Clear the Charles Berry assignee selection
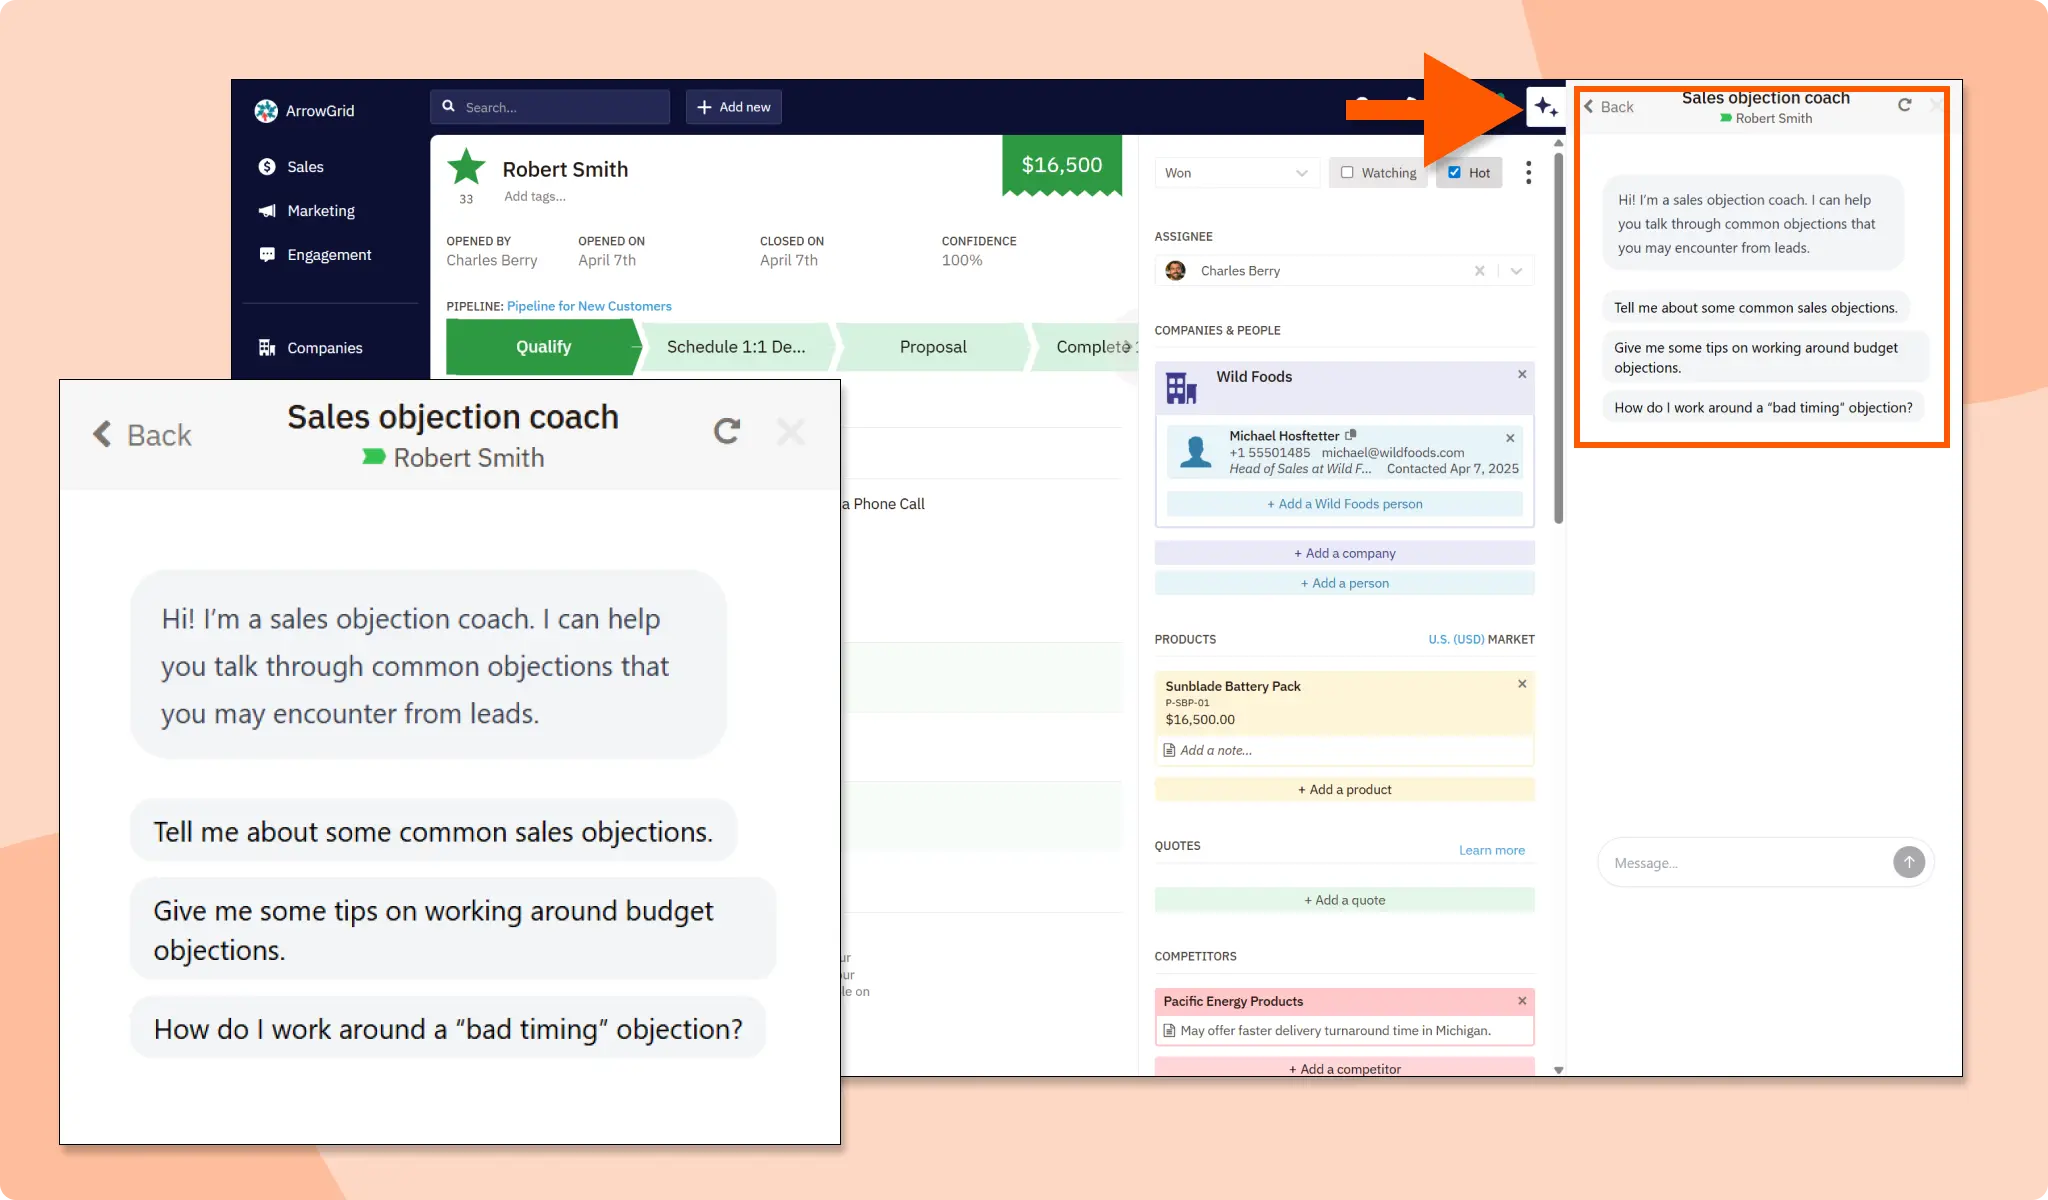The image size is (2048, 1200). point(1479,271)
